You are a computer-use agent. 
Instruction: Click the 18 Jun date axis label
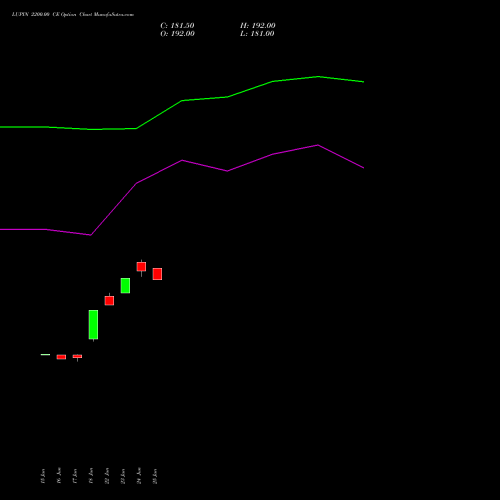point(91,476)
